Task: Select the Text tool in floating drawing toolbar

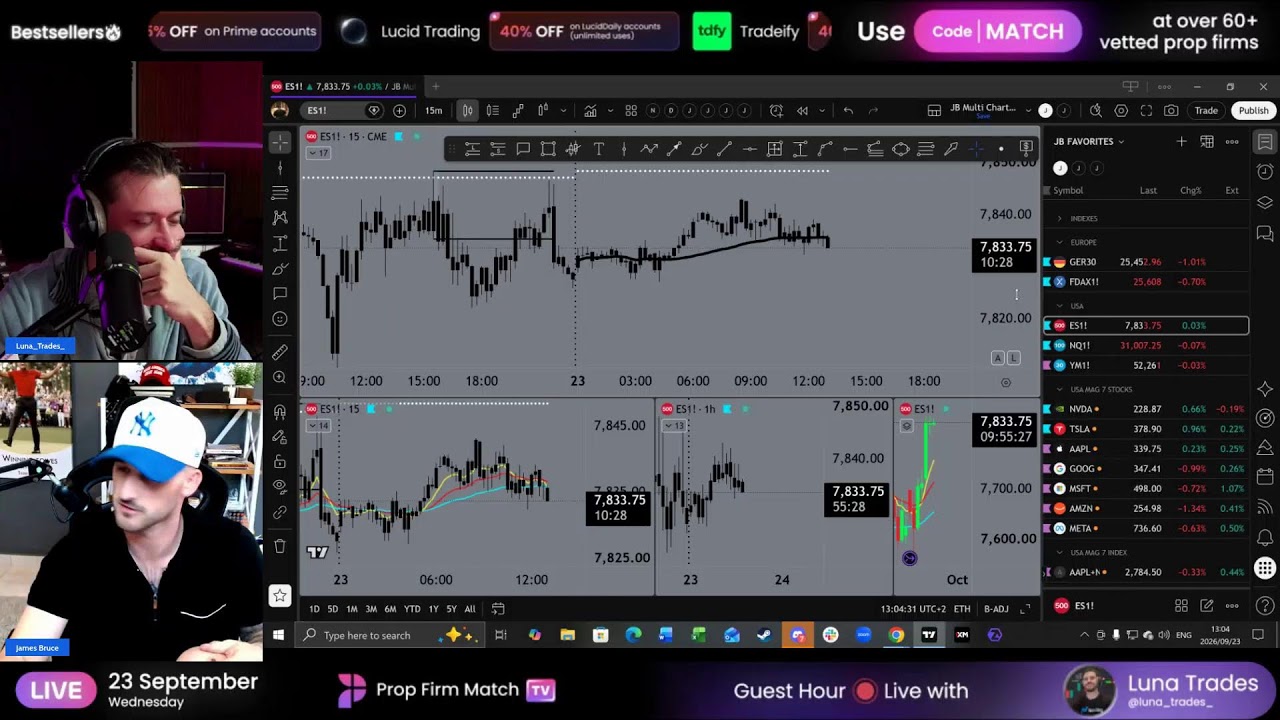Action: coord(599,149)
